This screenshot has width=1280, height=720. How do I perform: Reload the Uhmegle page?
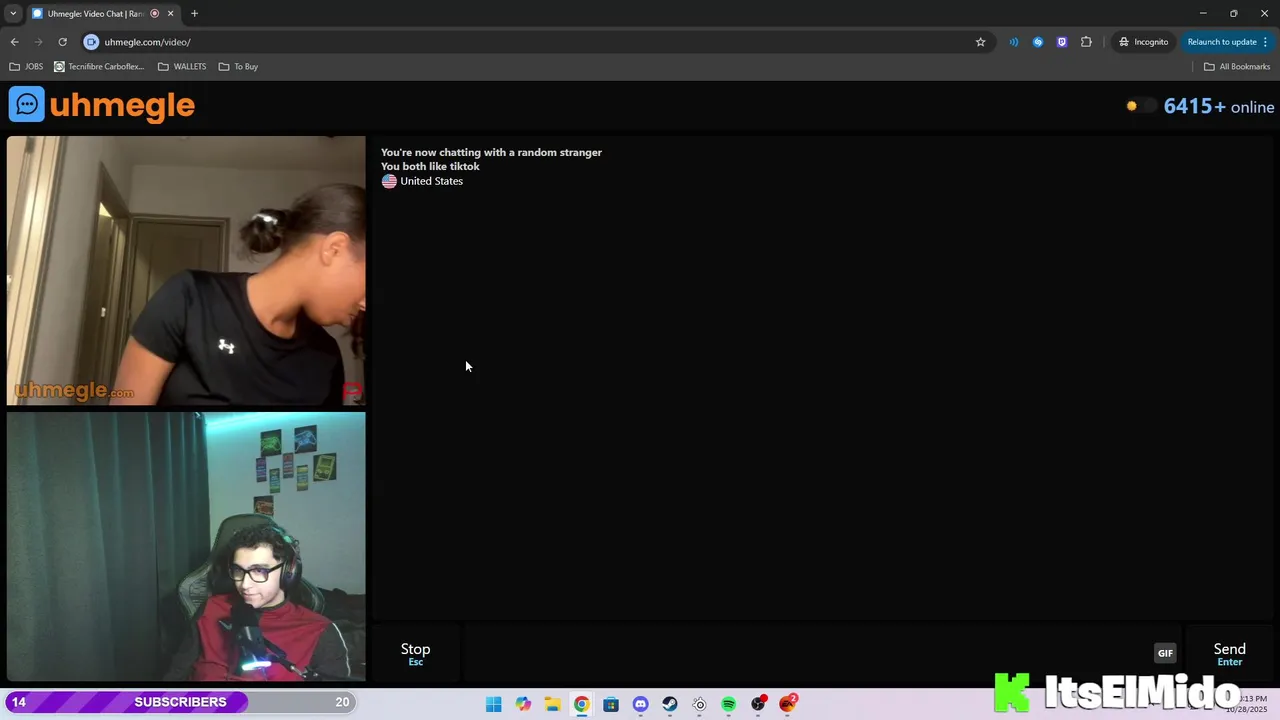pyautogui.click(x=62, y=42)
